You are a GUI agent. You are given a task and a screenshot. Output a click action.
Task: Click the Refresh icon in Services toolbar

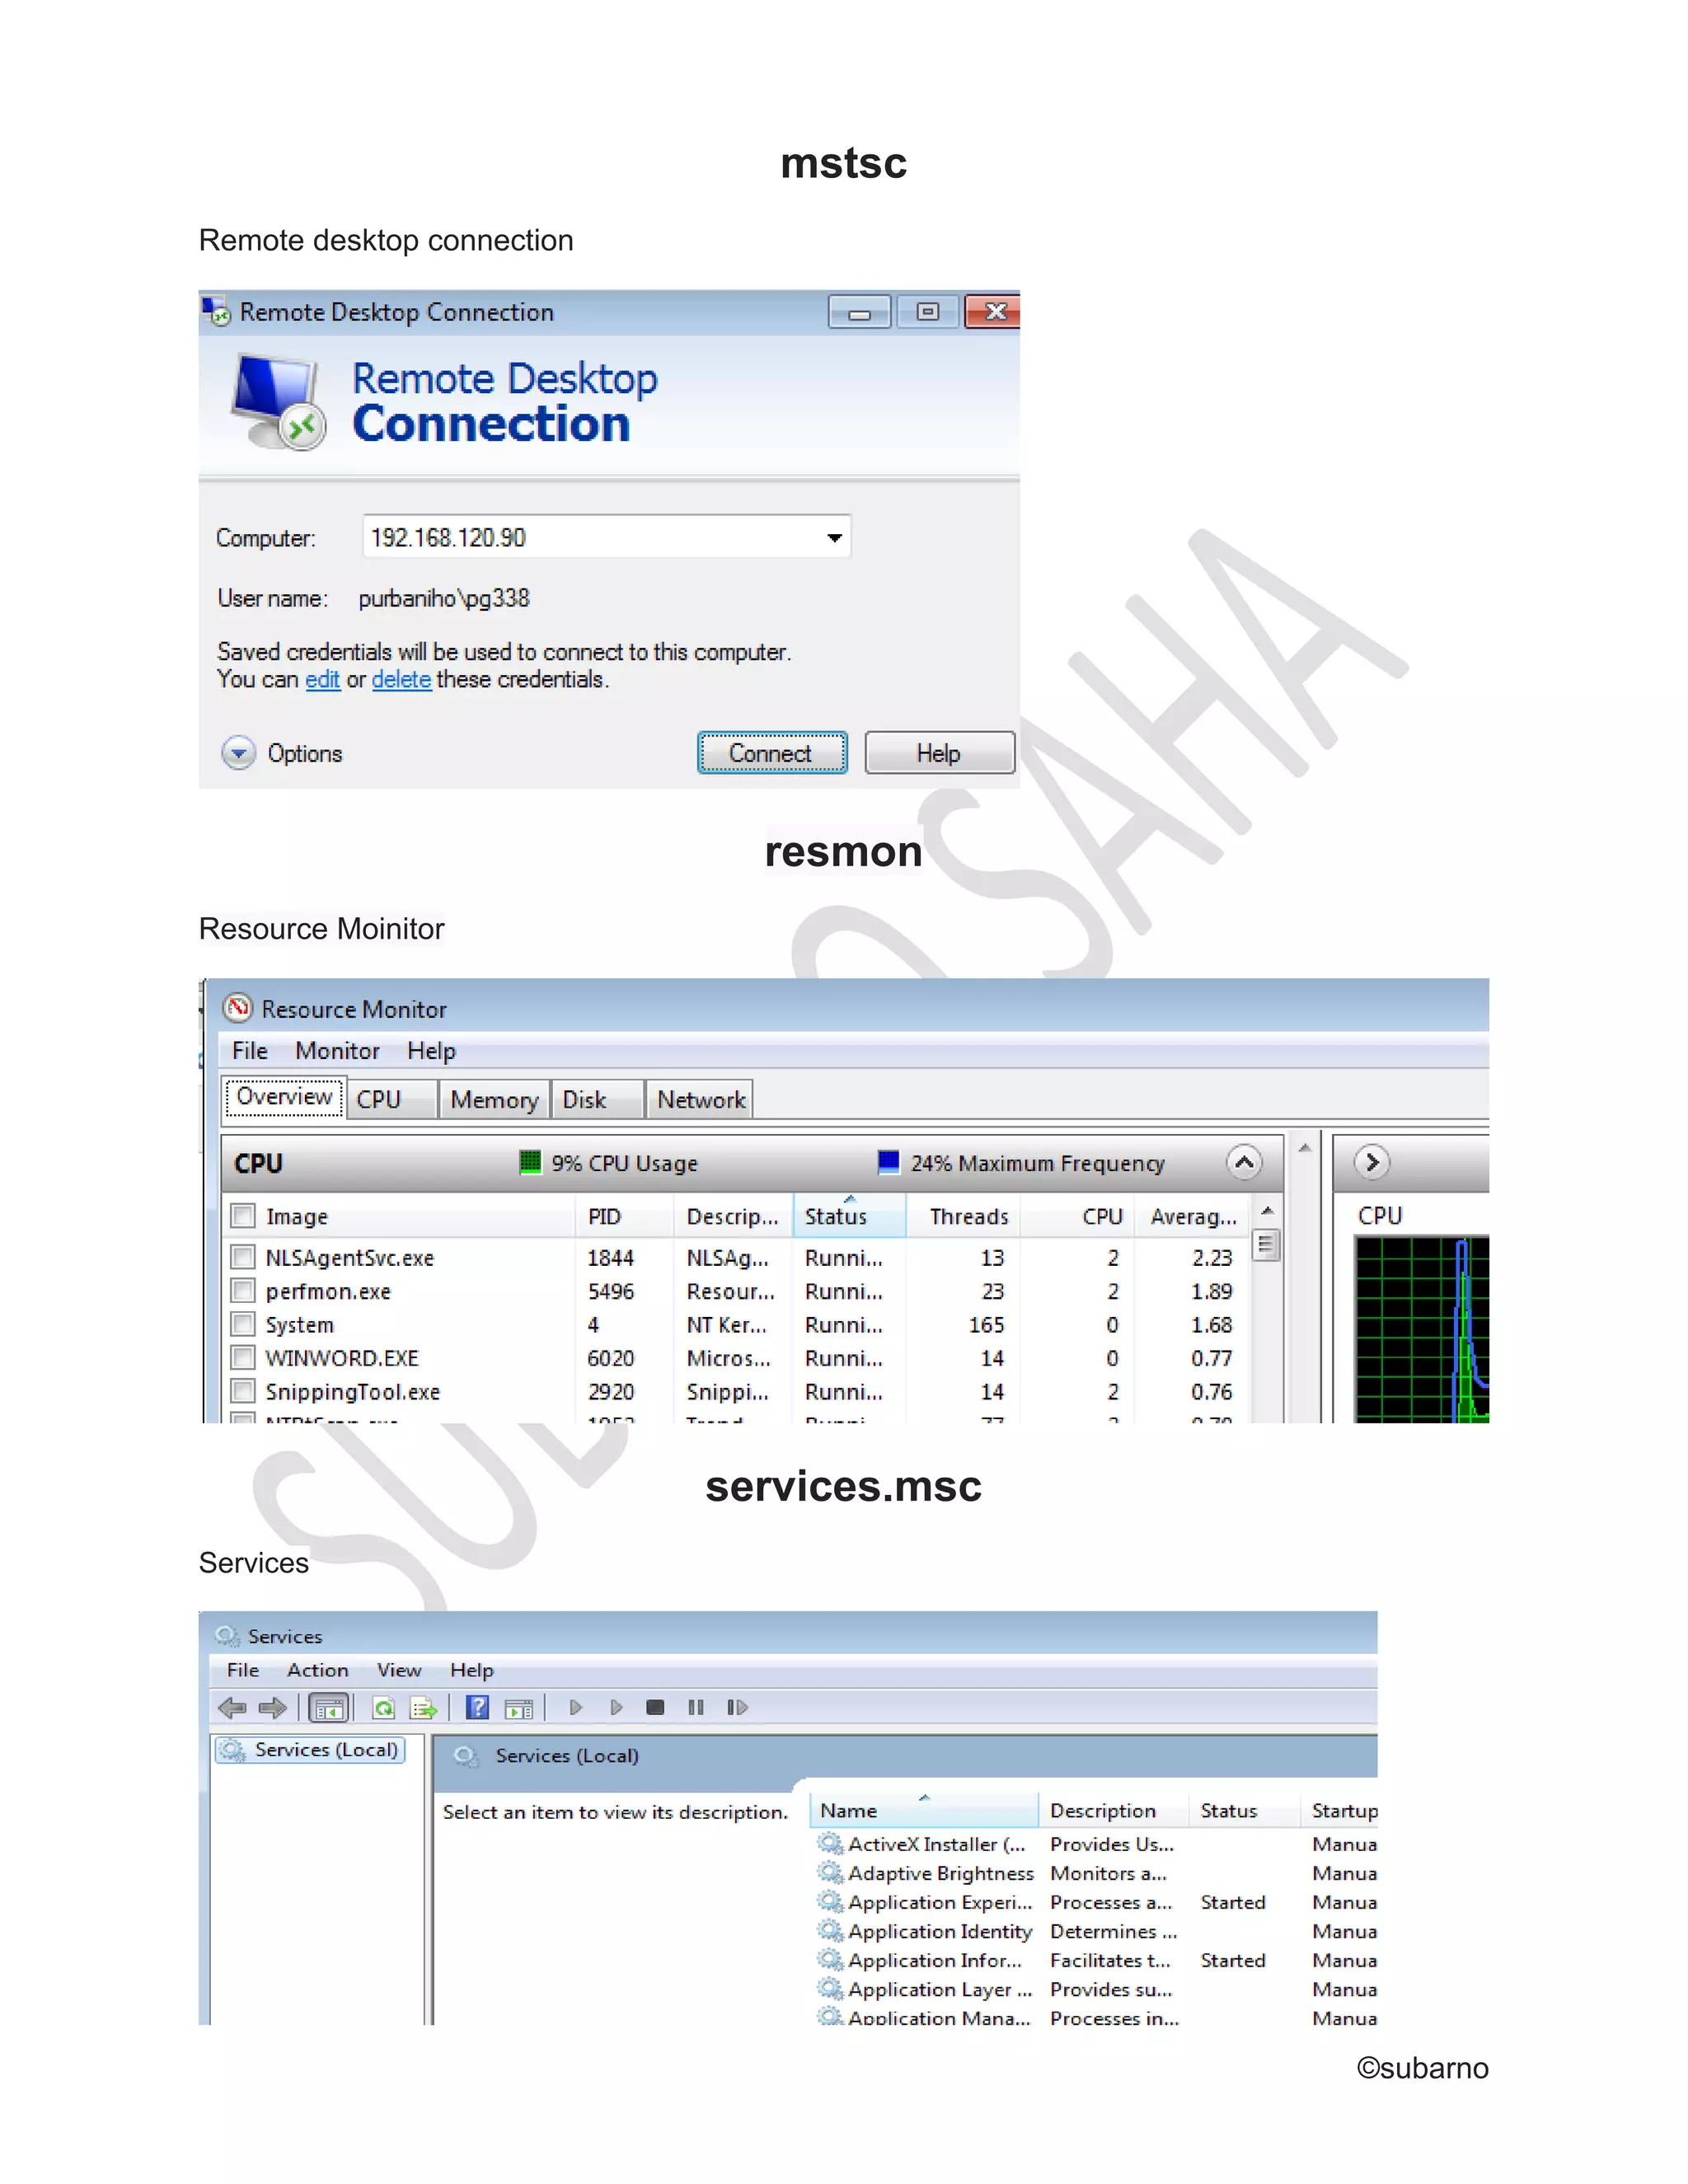click(383, 1708)
